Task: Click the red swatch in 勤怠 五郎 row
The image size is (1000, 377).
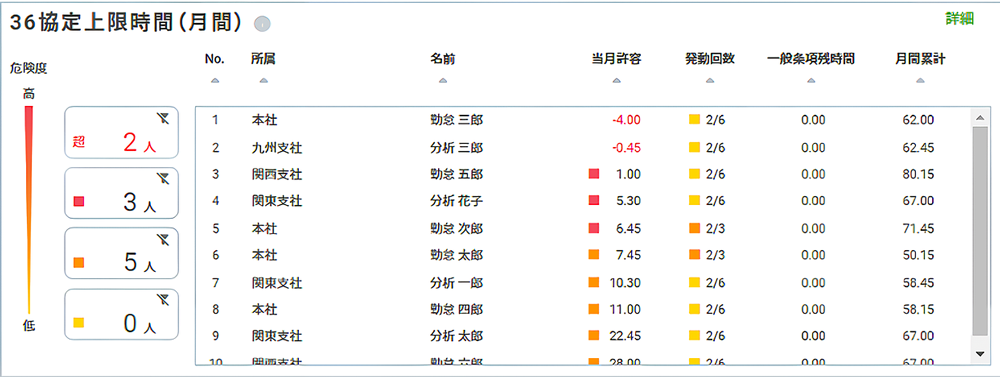Action: point(594,174)
